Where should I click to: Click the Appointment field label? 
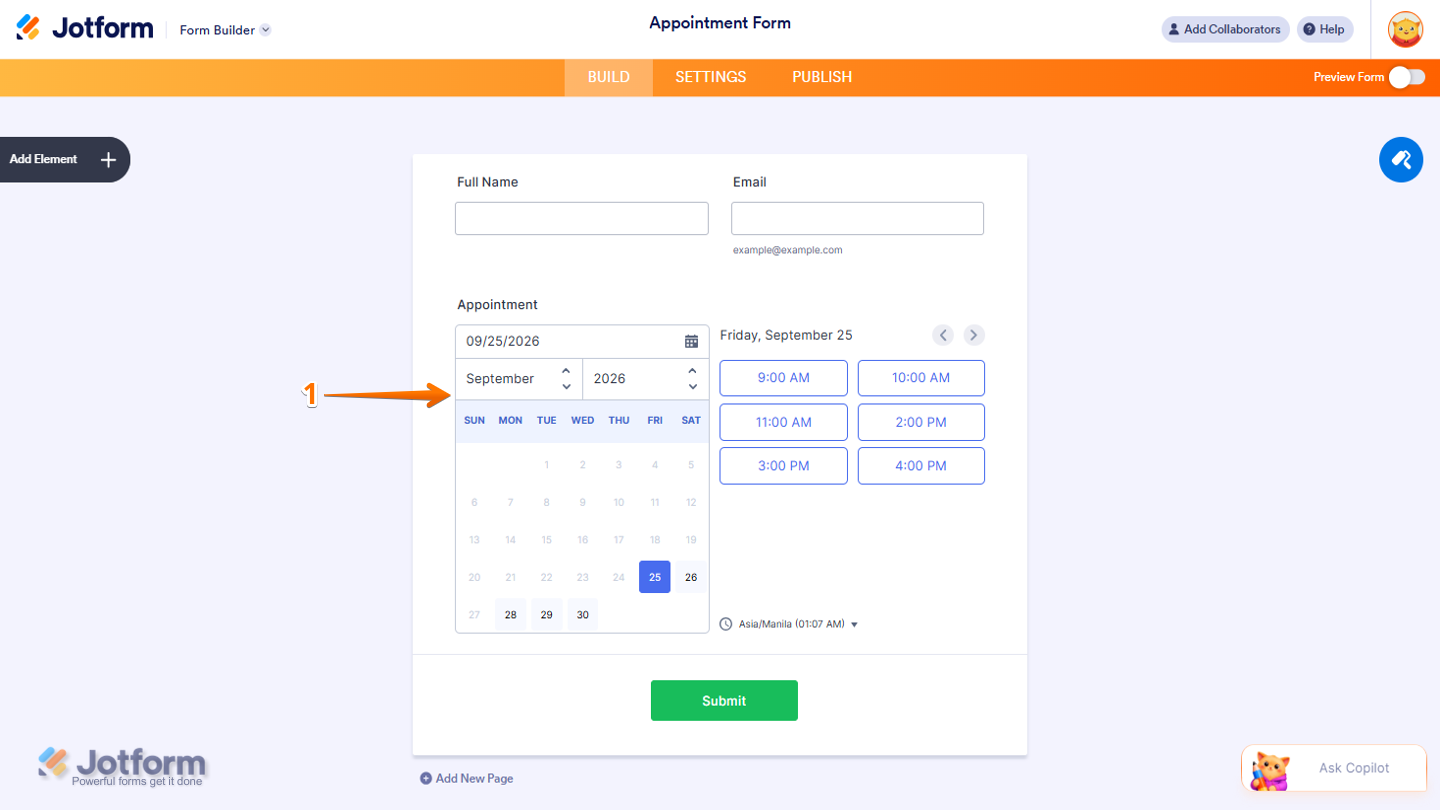coord(497,305)
